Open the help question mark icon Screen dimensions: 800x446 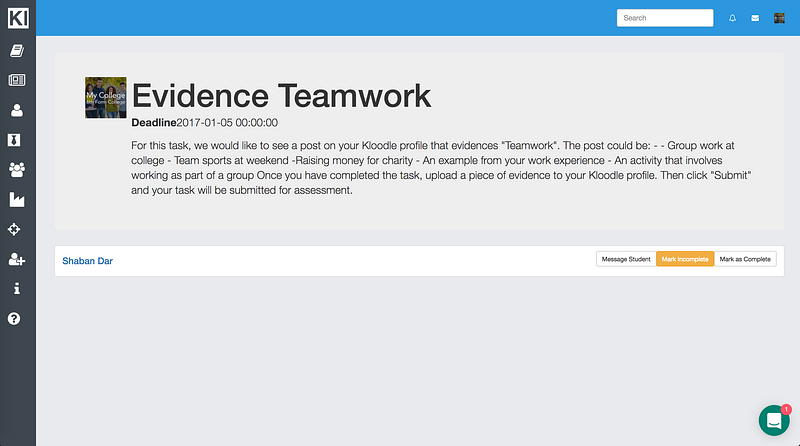tap(14, 318)
